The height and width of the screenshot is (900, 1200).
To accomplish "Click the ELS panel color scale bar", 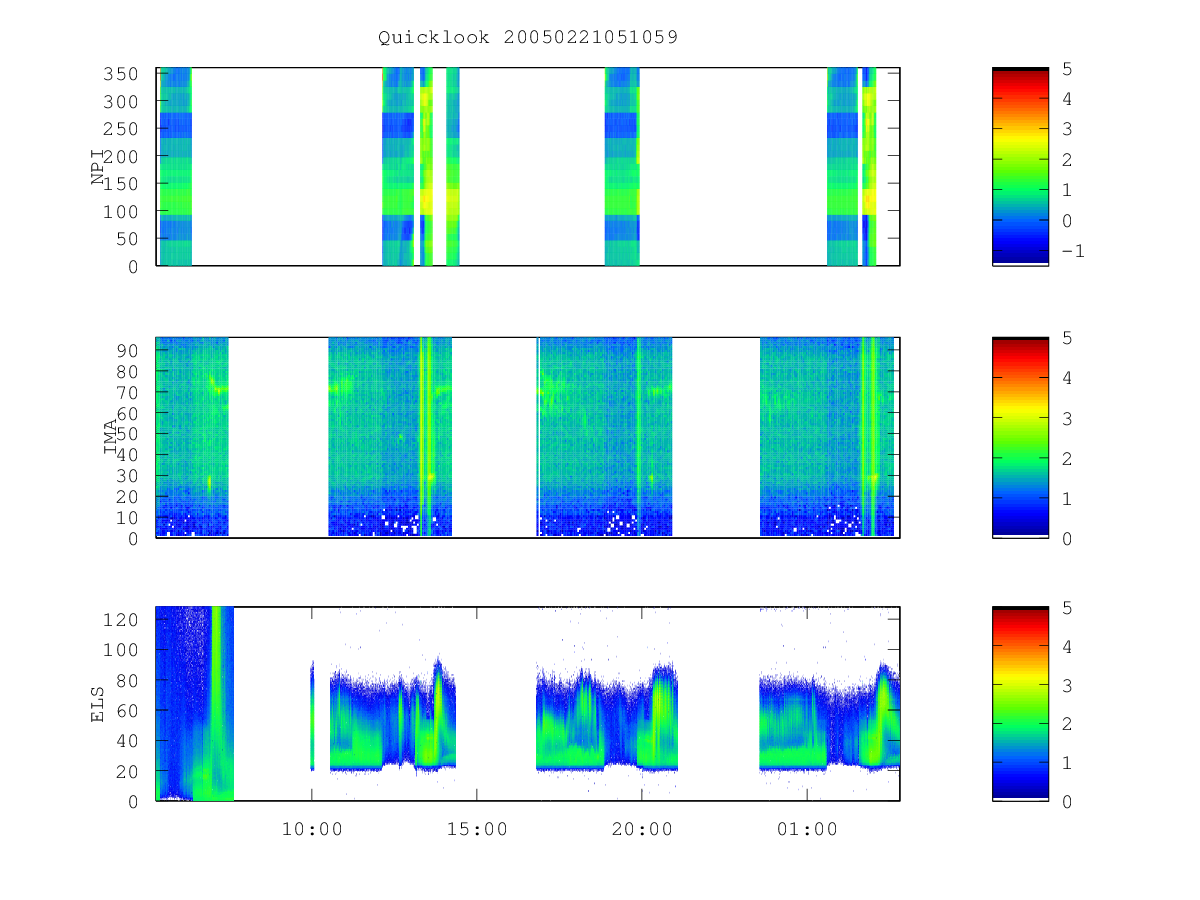I will click(1020, 703).
